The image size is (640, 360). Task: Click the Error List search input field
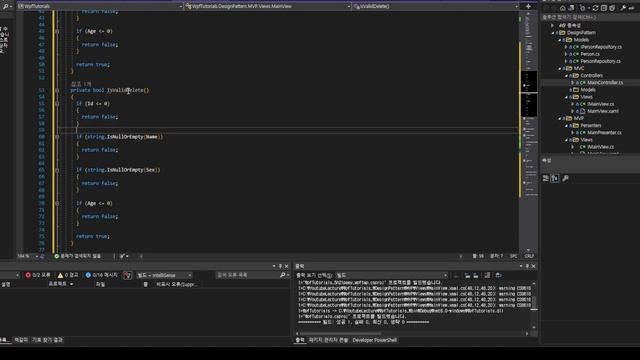tap(247, 276)
